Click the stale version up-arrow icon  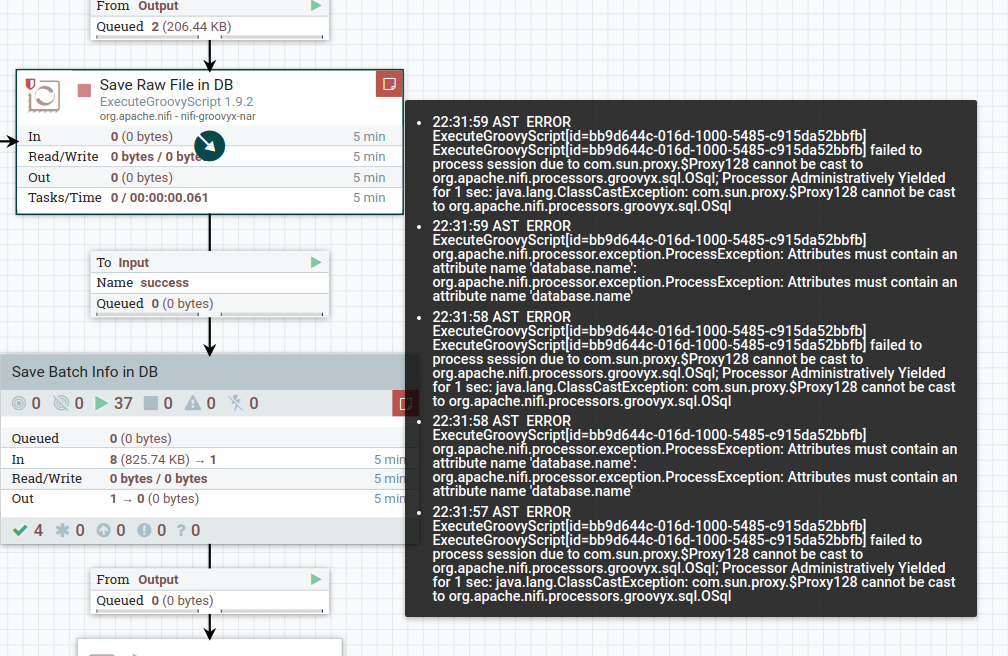pyautogui.click(x=104, y=530)
